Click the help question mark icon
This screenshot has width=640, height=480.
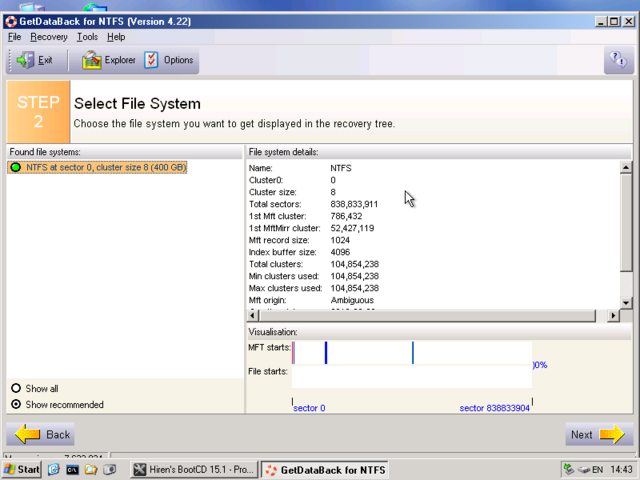[618, 60]
